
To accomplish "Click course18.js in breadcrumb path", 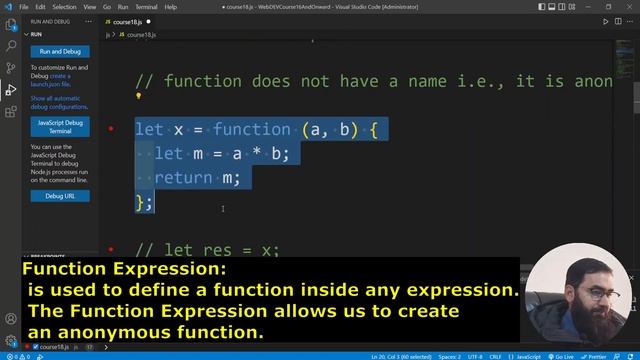I will click(141, 35).
